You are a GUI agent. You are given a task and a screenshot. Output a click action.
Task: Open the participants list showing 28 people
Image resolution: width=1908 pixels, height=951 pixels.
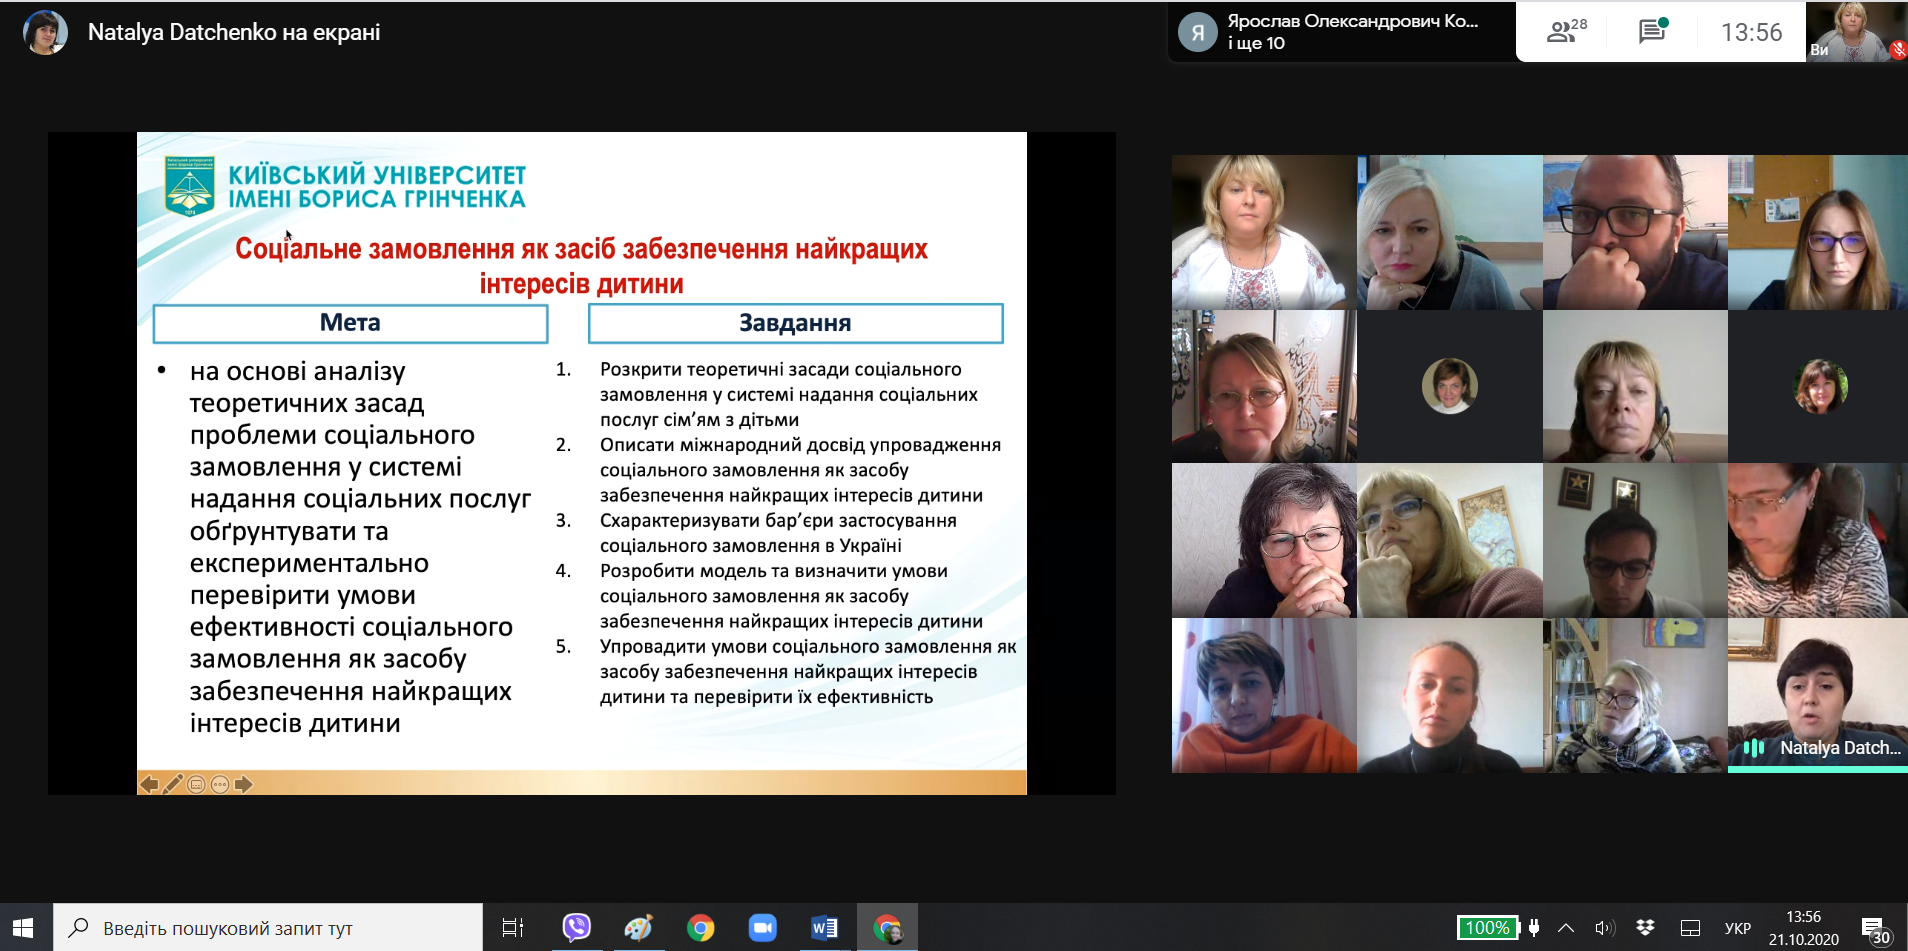(1565, 32)
